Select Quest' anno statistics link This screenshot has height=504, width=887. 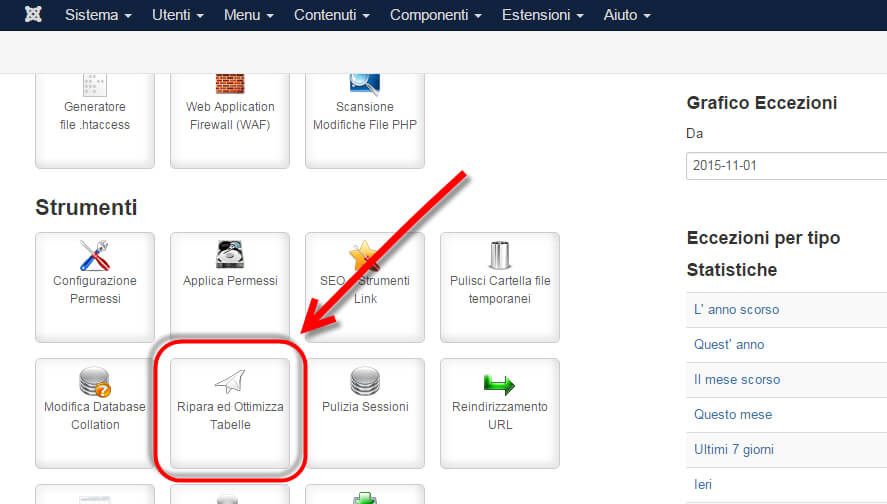click(729, 344)
